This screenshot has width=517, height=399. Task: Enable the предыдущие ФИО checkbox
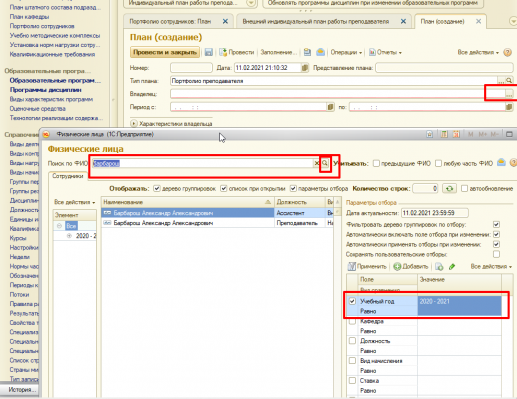[376, 163]
